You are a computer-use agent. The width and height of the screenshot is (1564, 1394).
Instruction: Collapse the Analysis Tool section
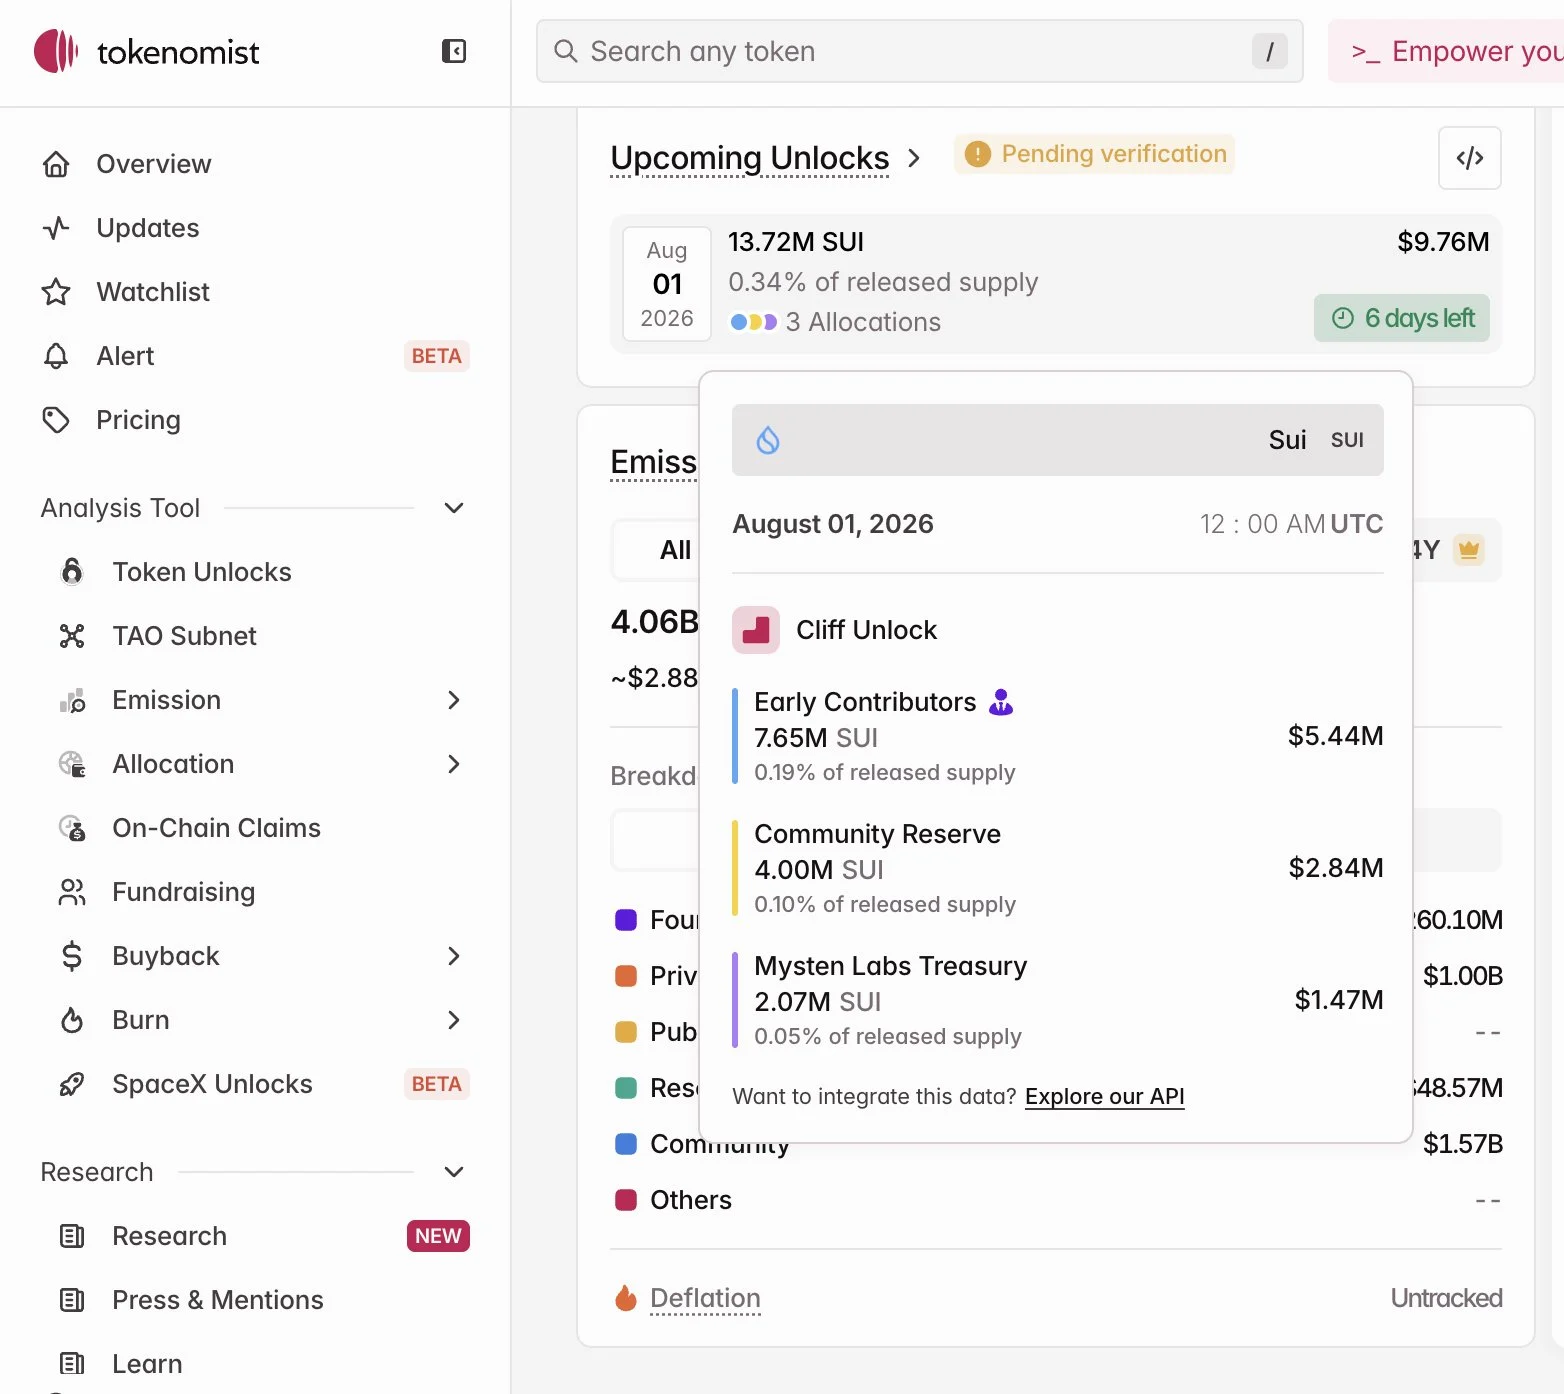(x=454, y=508)
